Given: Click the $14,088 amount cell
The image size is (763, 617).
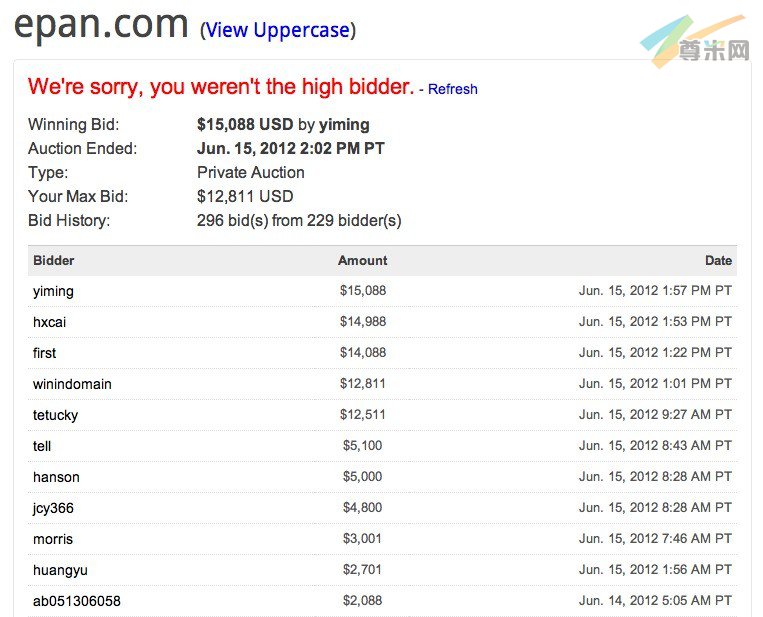Looking at the screenshot, I should pyautogui.click(x=363, y=352).
